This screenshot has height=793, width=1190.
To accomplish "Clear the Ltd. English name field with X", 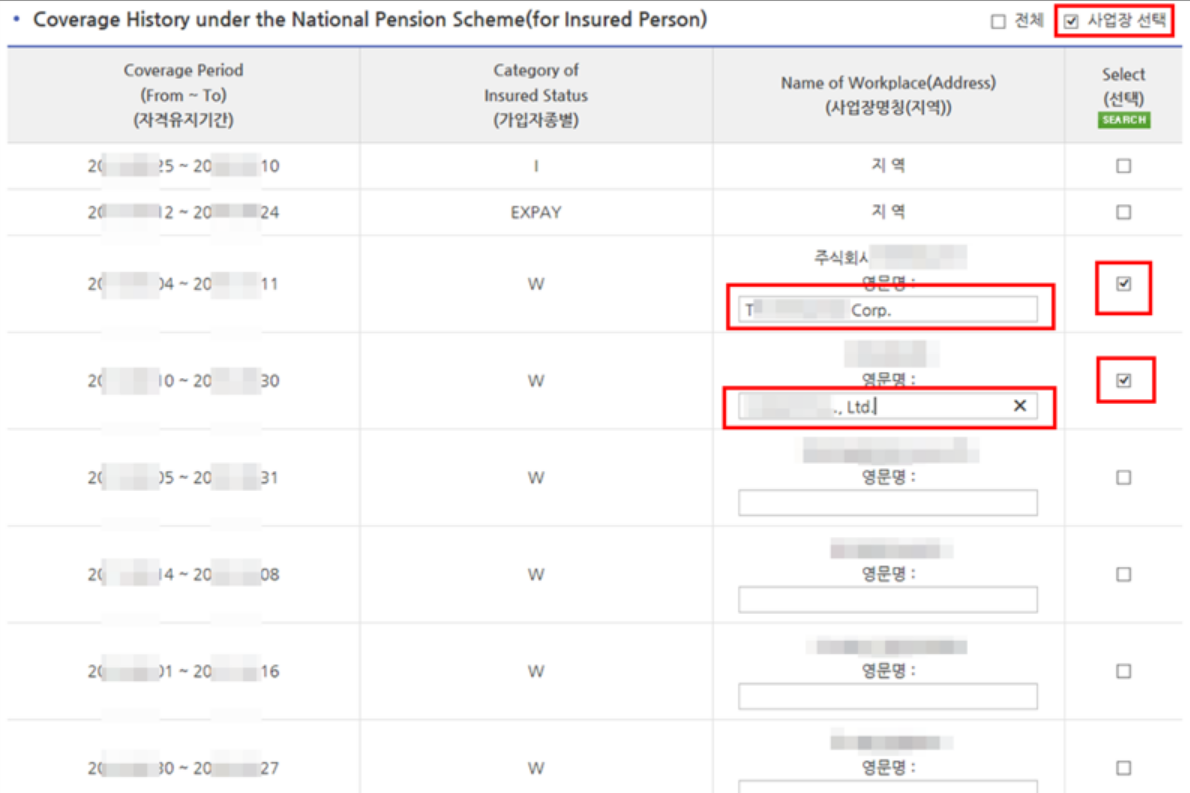I will coord(1019,406).
